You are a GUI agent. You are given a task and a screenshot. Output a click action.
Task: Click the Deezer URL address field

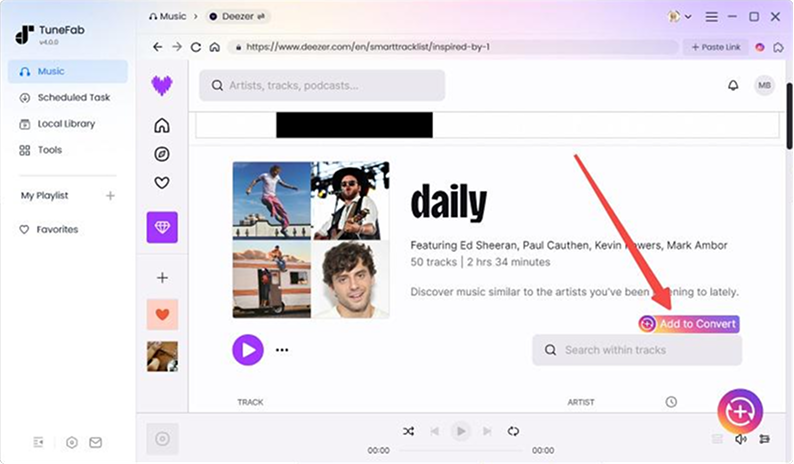452,47
